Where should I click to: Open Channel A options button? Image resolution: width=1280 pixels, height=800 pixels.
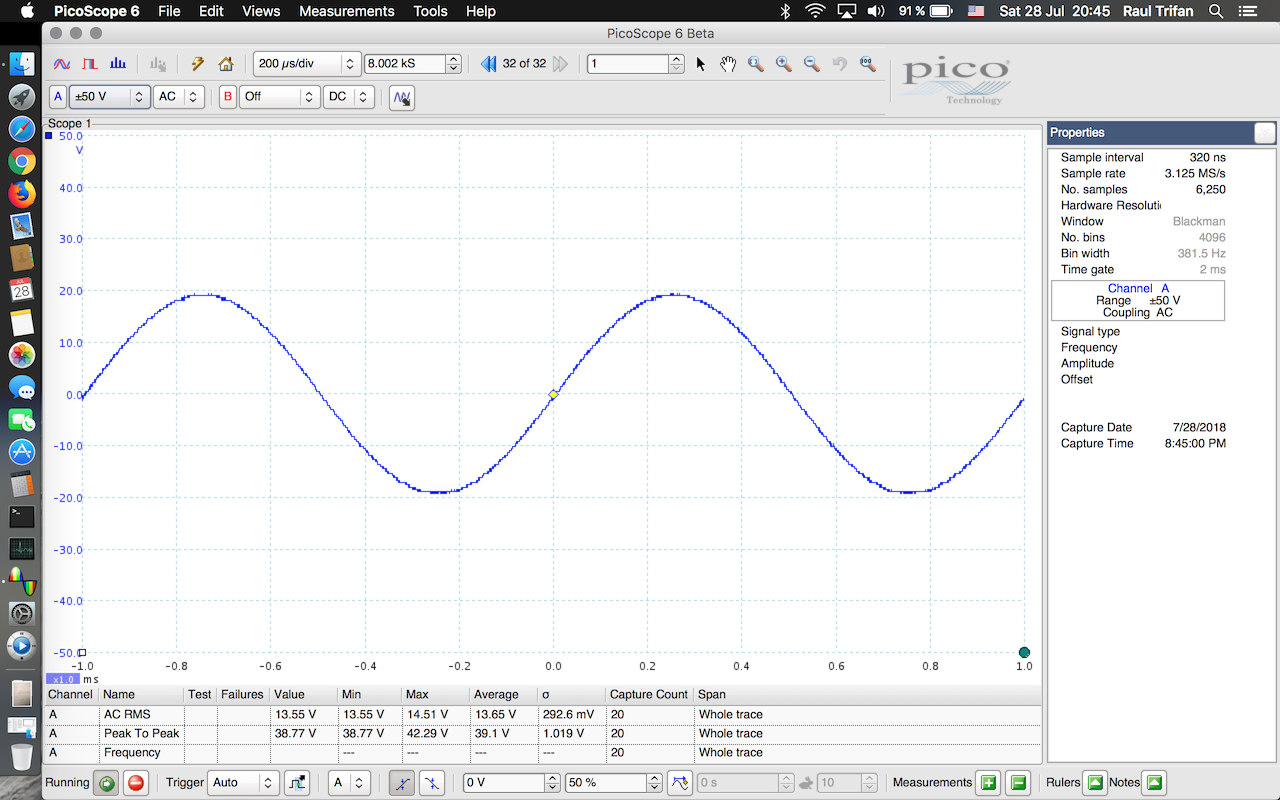point(58,97)
